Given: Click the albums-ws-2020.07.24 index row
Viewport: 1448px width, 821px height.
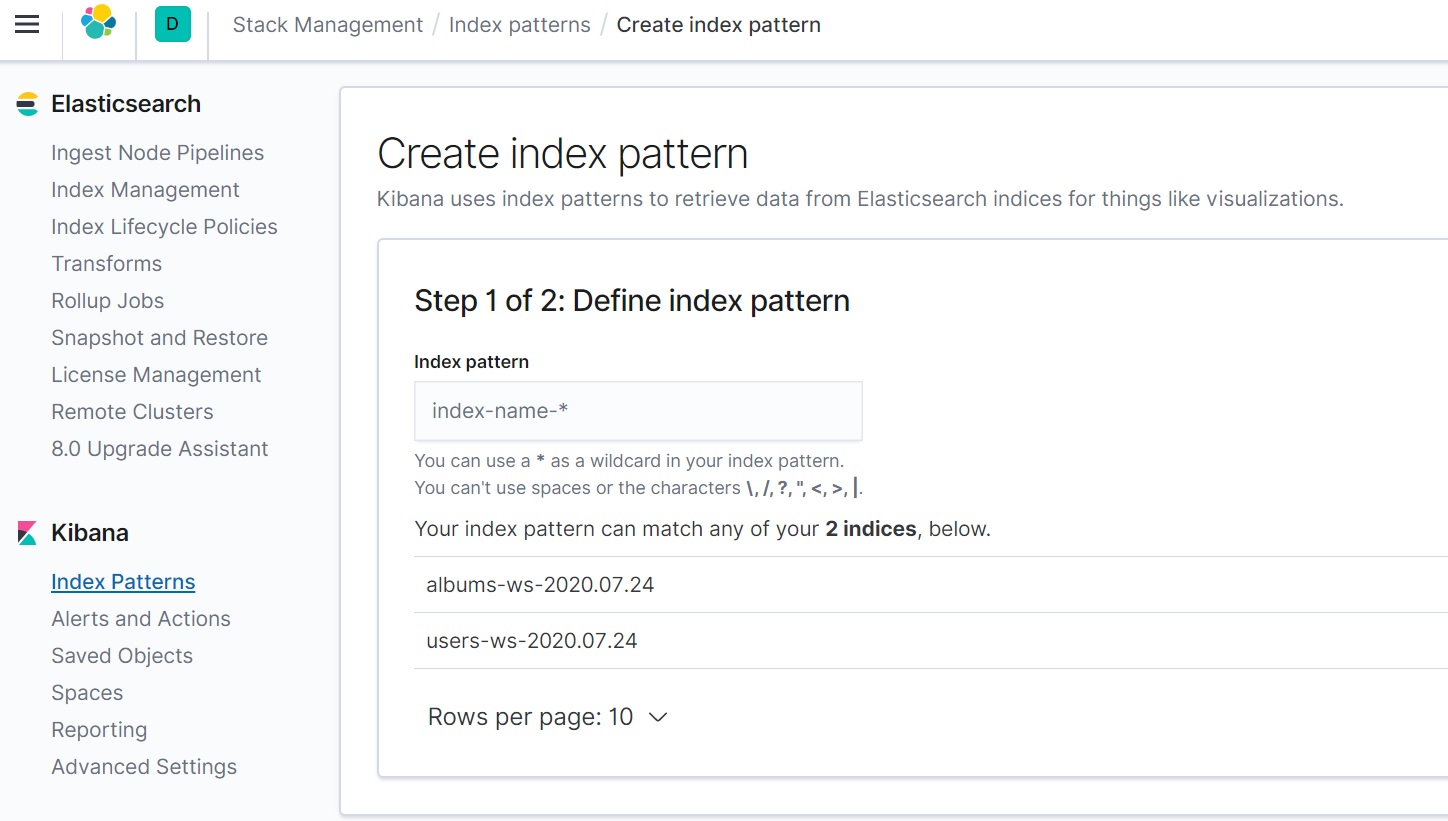Looking at the screenshot, I should point(540,585).
